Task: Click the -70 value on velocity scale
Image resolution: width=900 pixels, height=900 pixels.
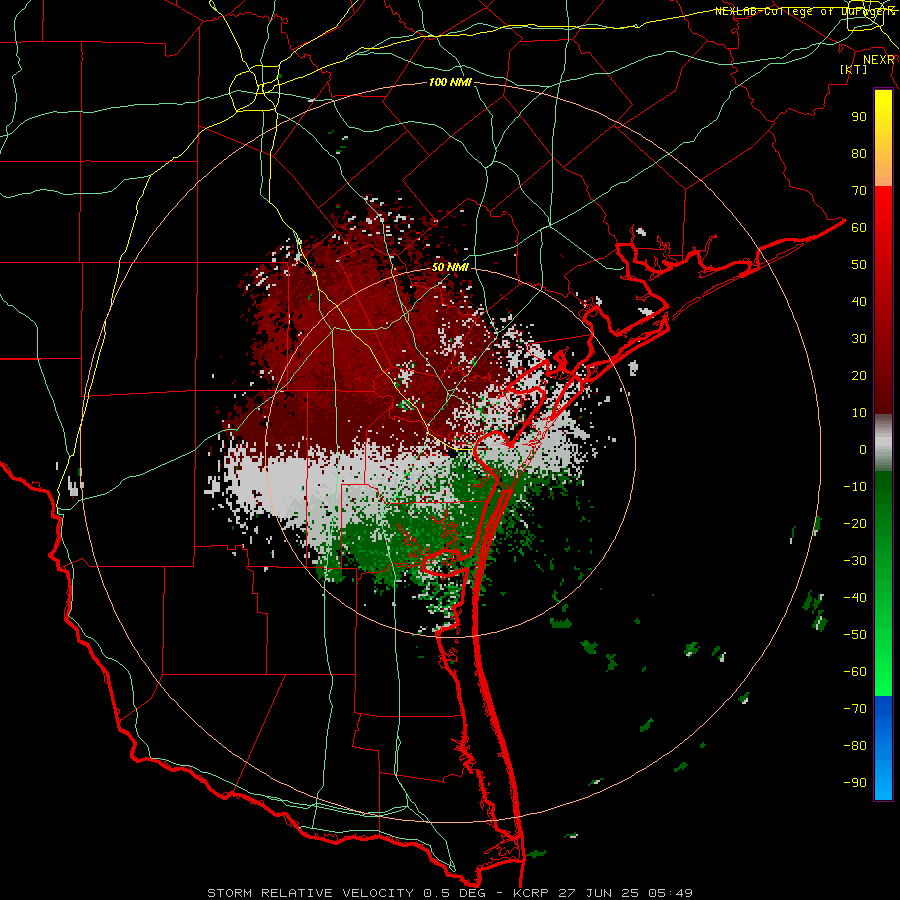Action: tap(855, 709)
